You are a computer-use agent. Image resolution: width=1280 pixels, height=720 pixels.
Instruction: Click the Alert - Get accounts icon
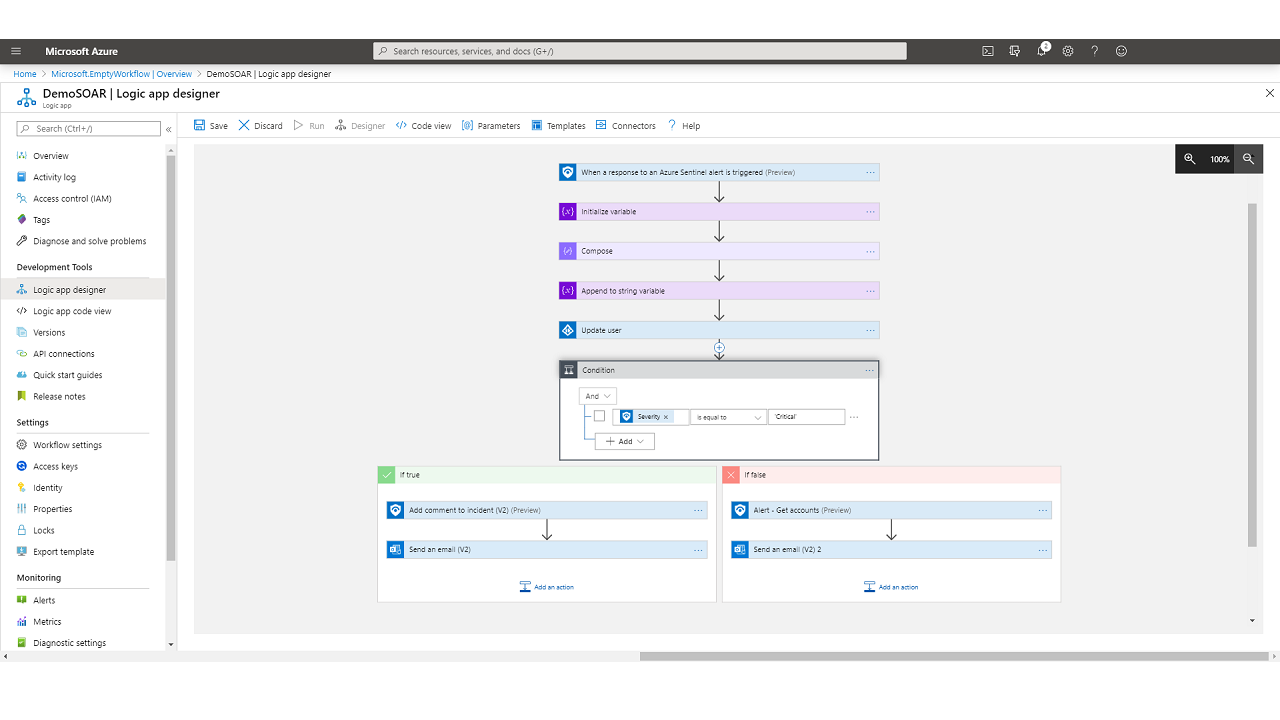[740, 510]
